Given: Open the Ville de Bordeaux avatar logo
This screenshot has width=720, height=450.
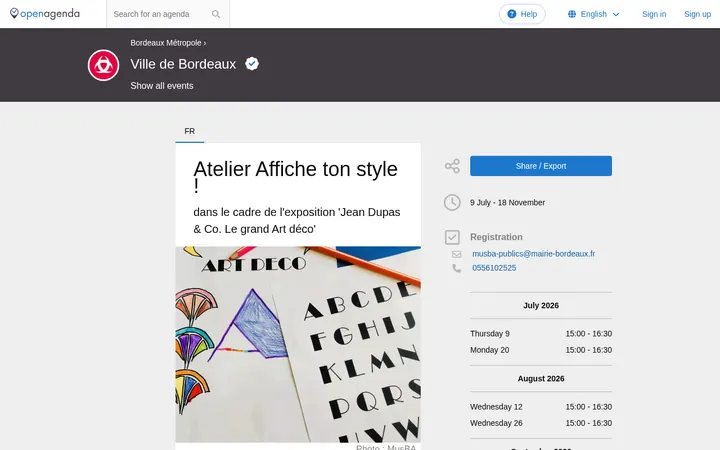Looking at the screenshot, I should 103,65.
